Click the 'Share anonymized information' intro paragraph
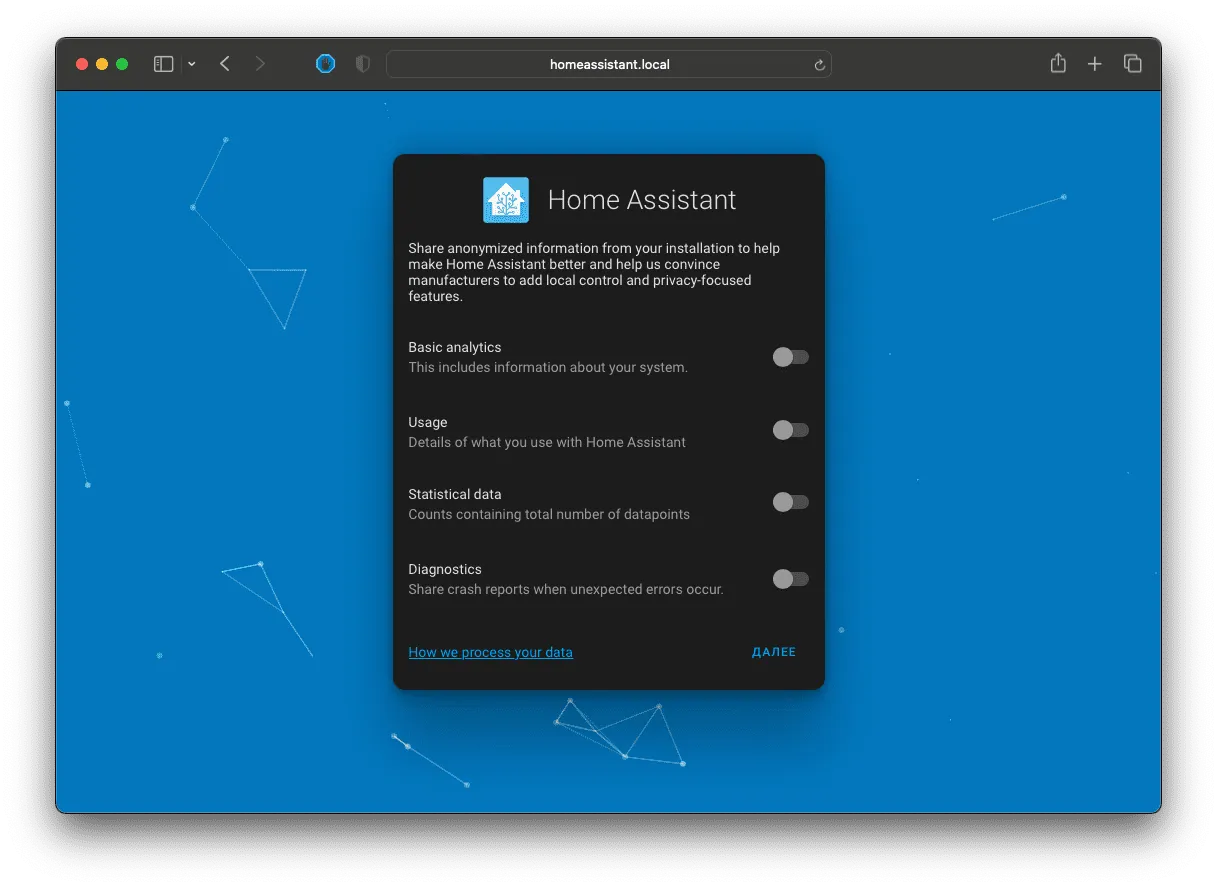1217x887 pixels. [x=594, y=272]
